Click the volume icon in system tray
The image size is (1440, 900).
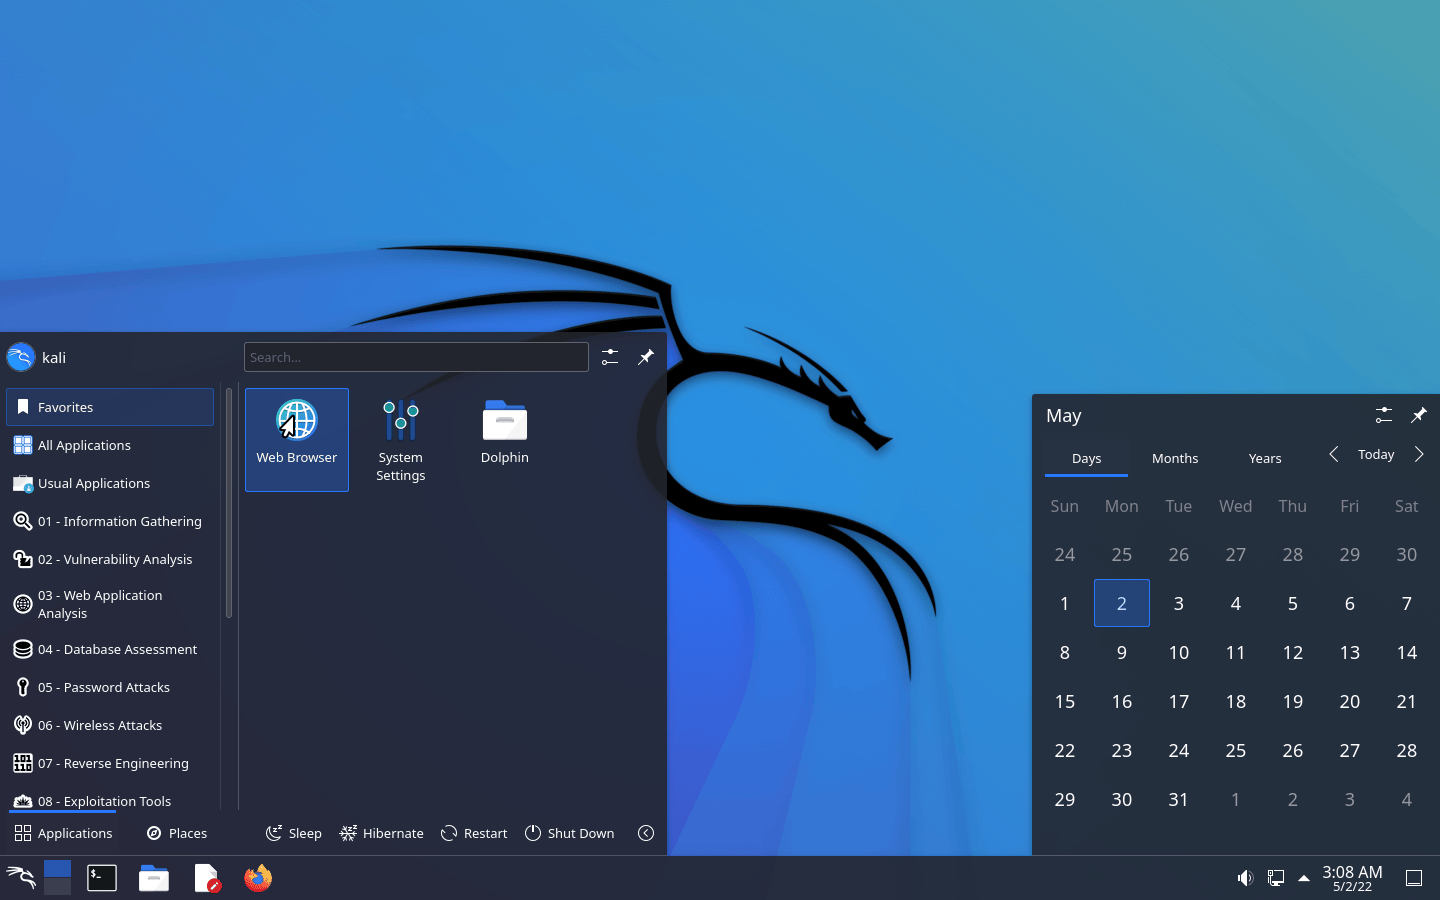[1244, 878]
